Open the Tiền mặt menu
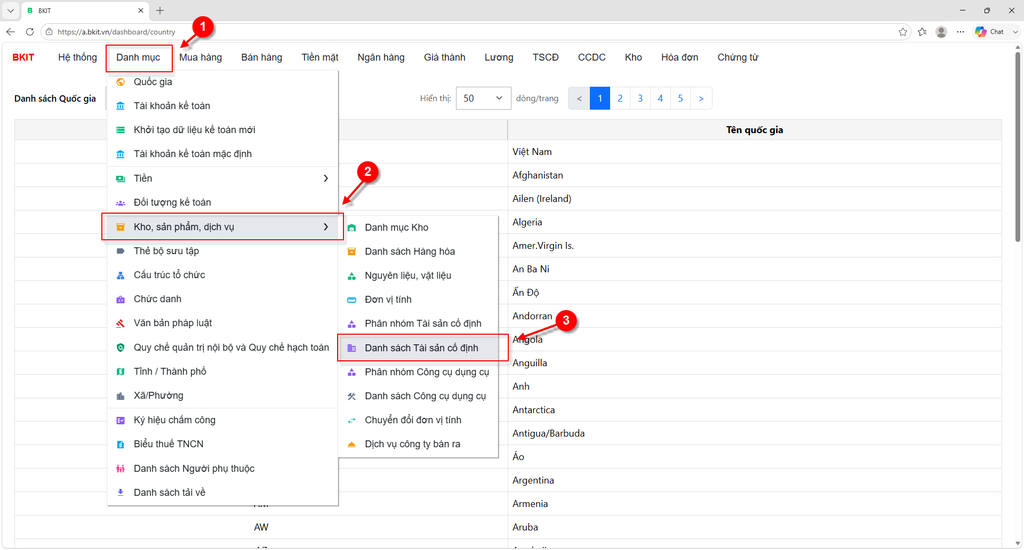Screen dimensions: 1024x550 [x=320, y=57]
